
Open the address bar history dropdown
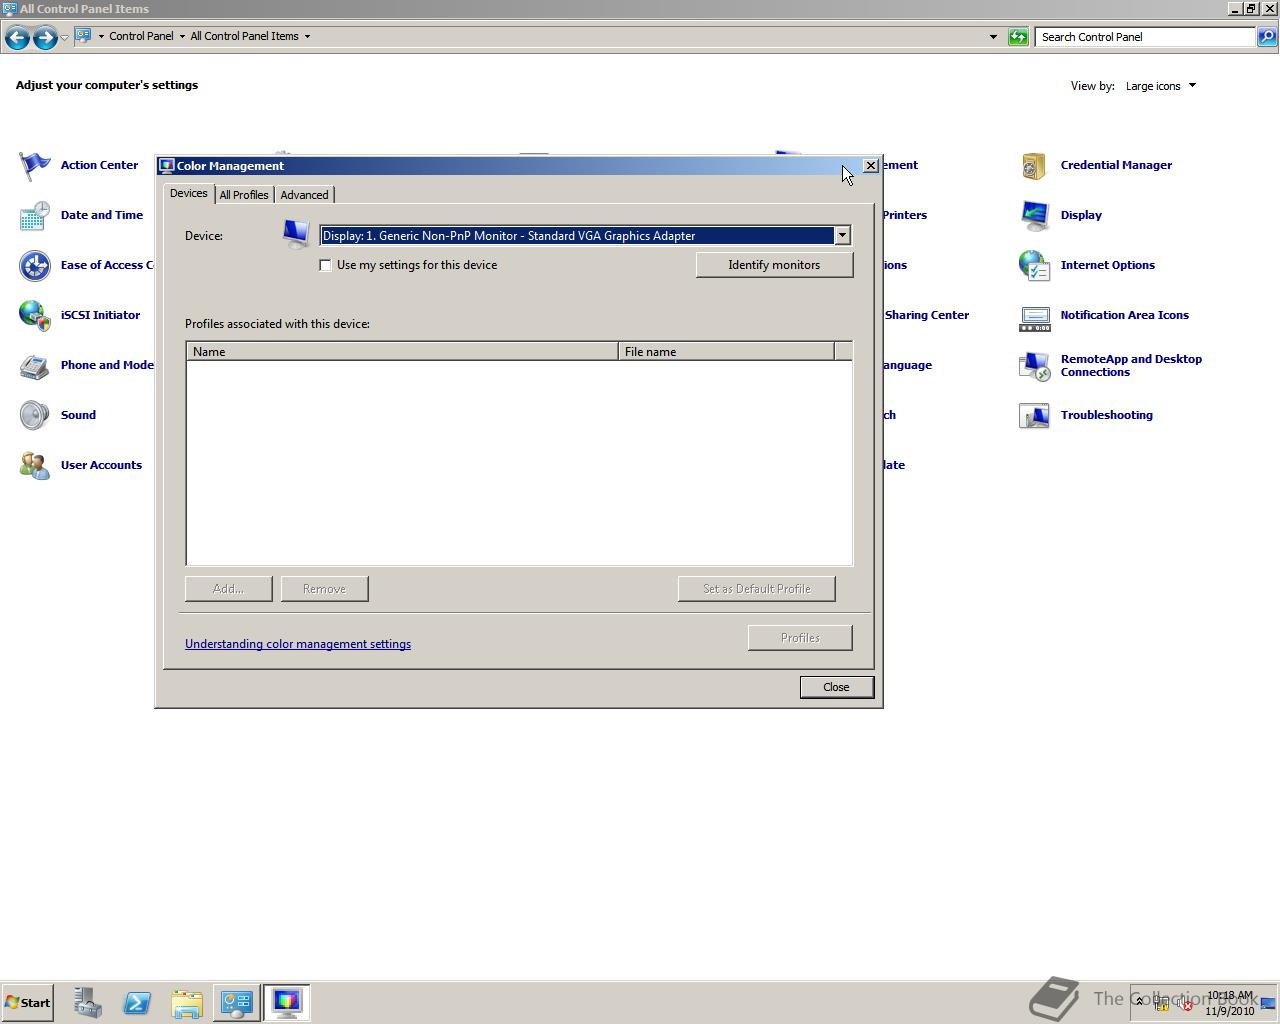click(x=993, y=37)
